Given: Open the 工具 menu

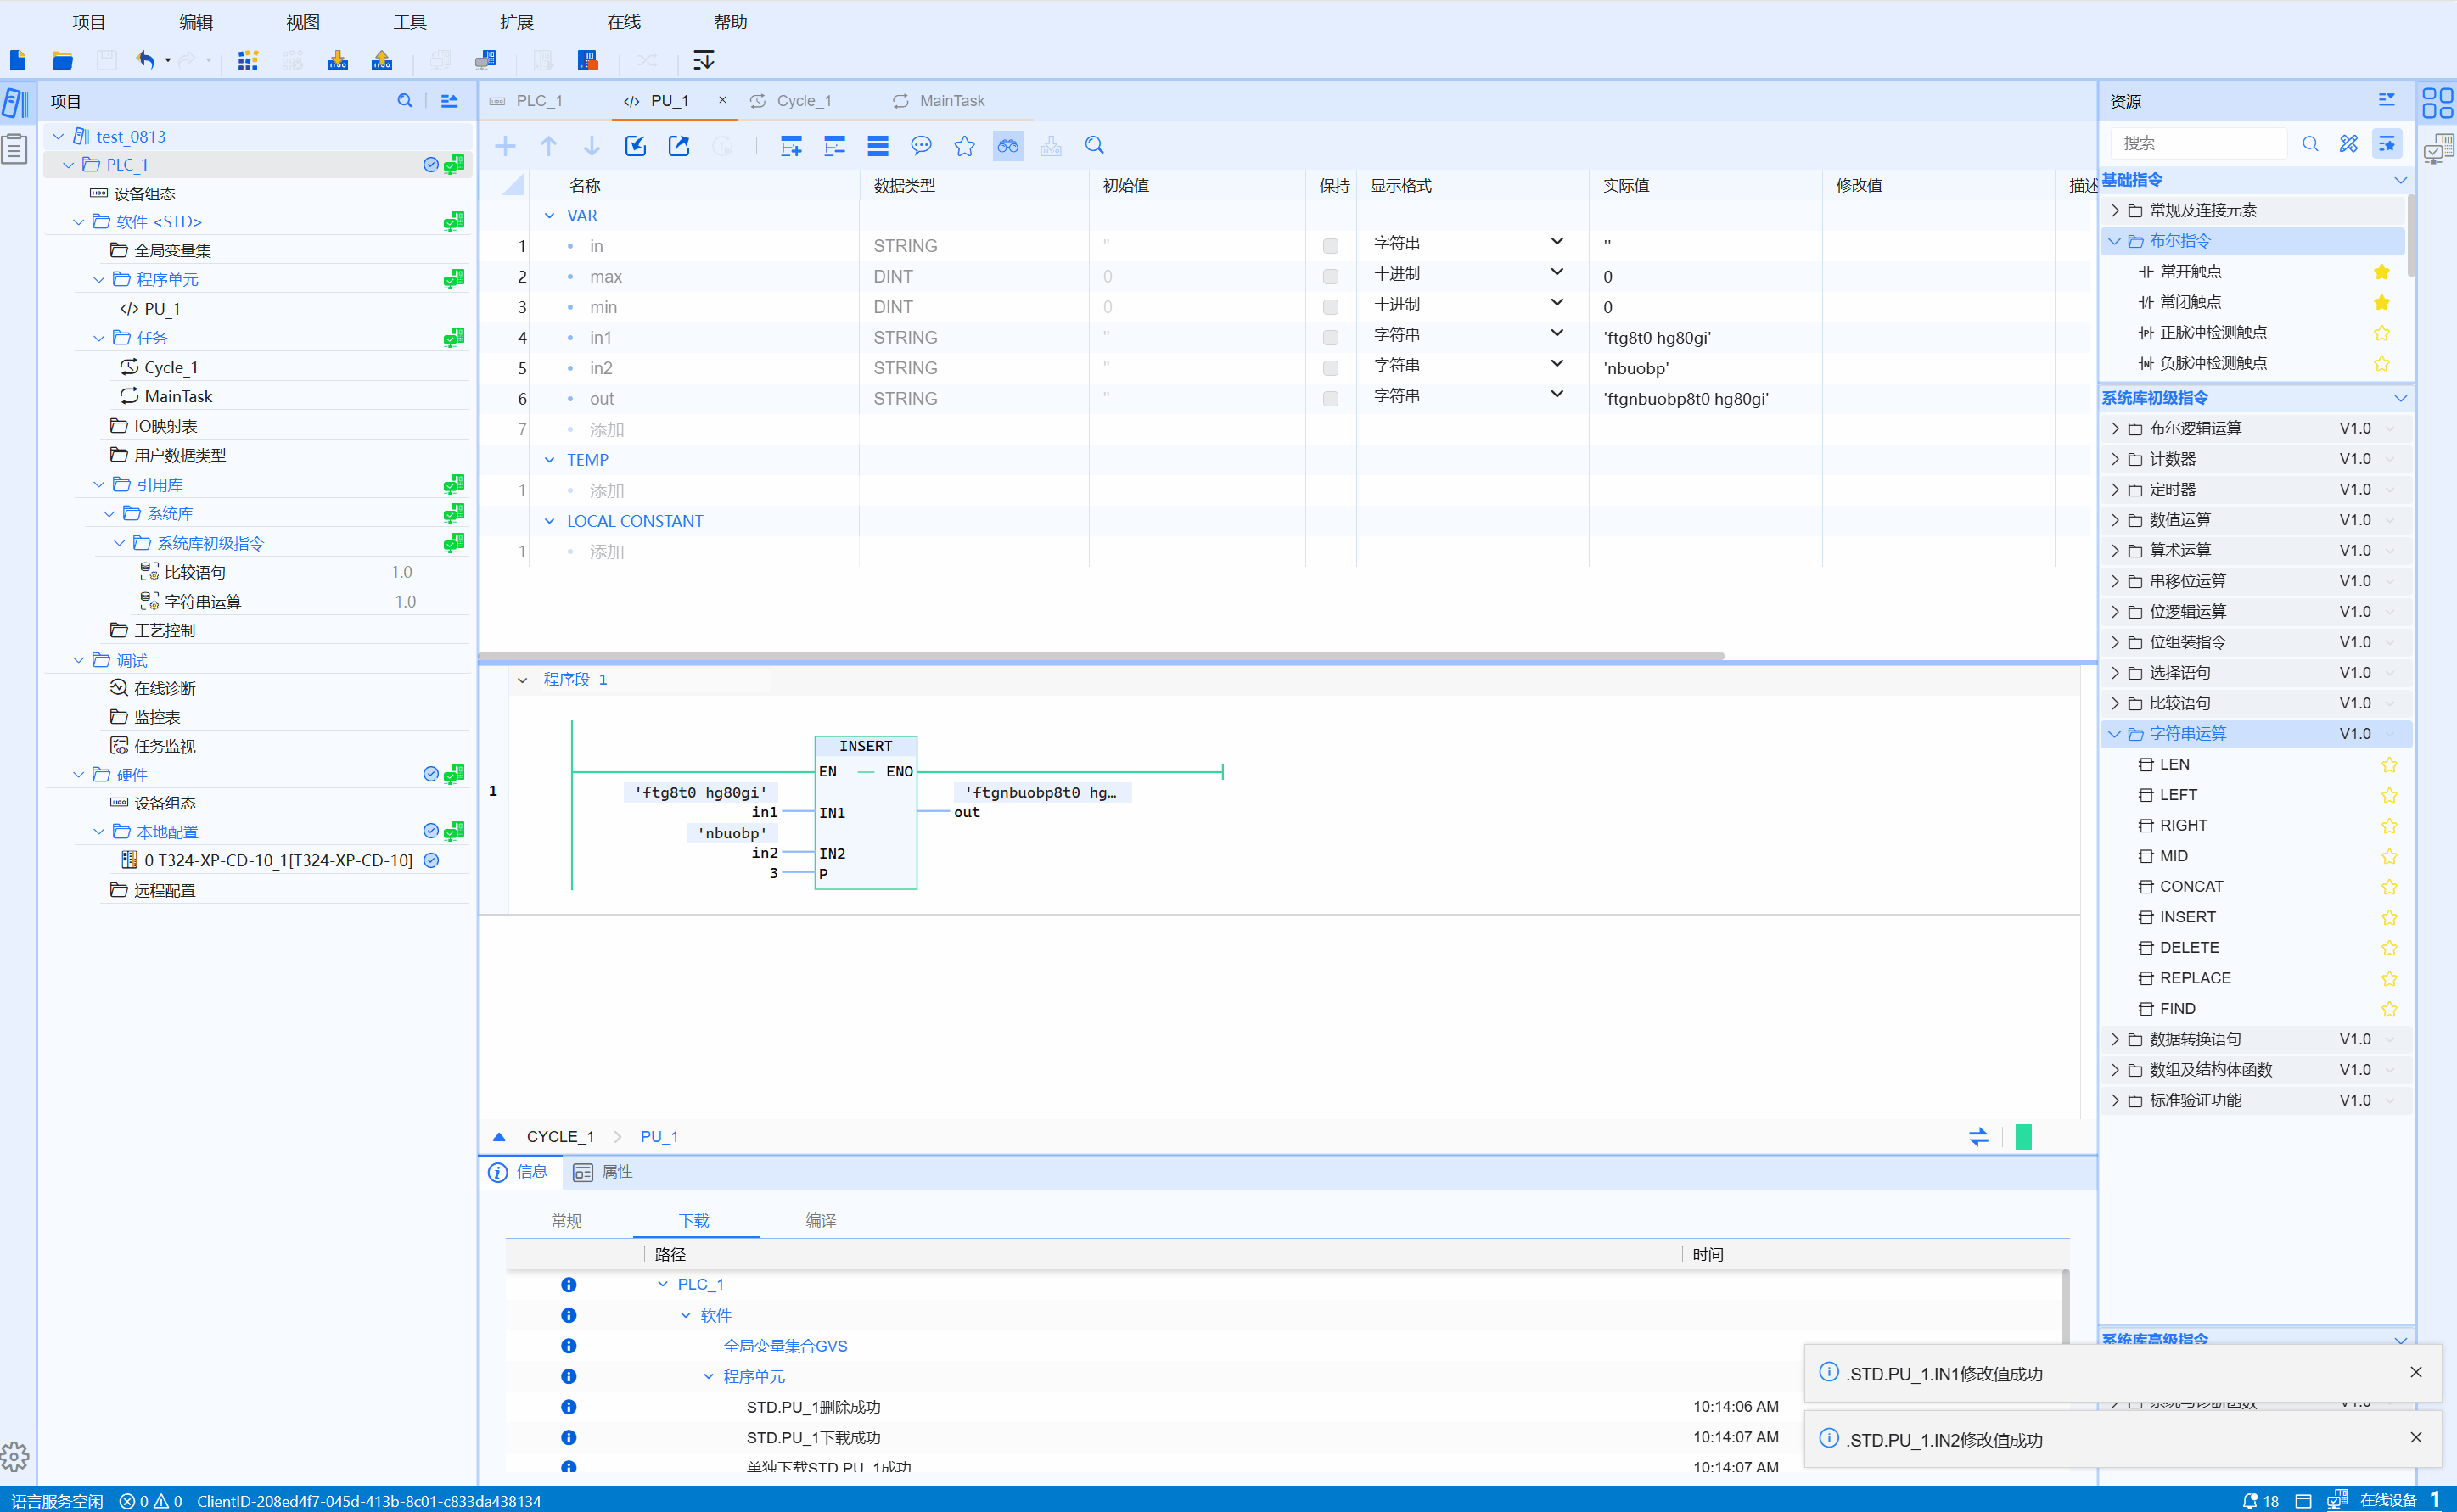Looking at the screenshot, I should (x=409, y=22).
